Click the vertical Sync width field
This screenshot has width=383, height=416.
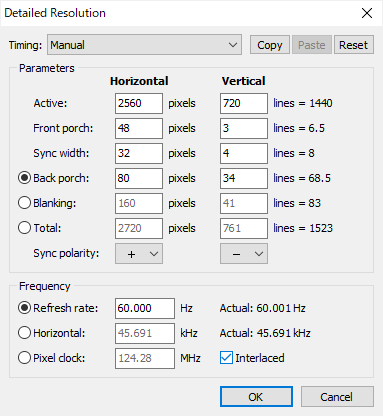[244, 153]
